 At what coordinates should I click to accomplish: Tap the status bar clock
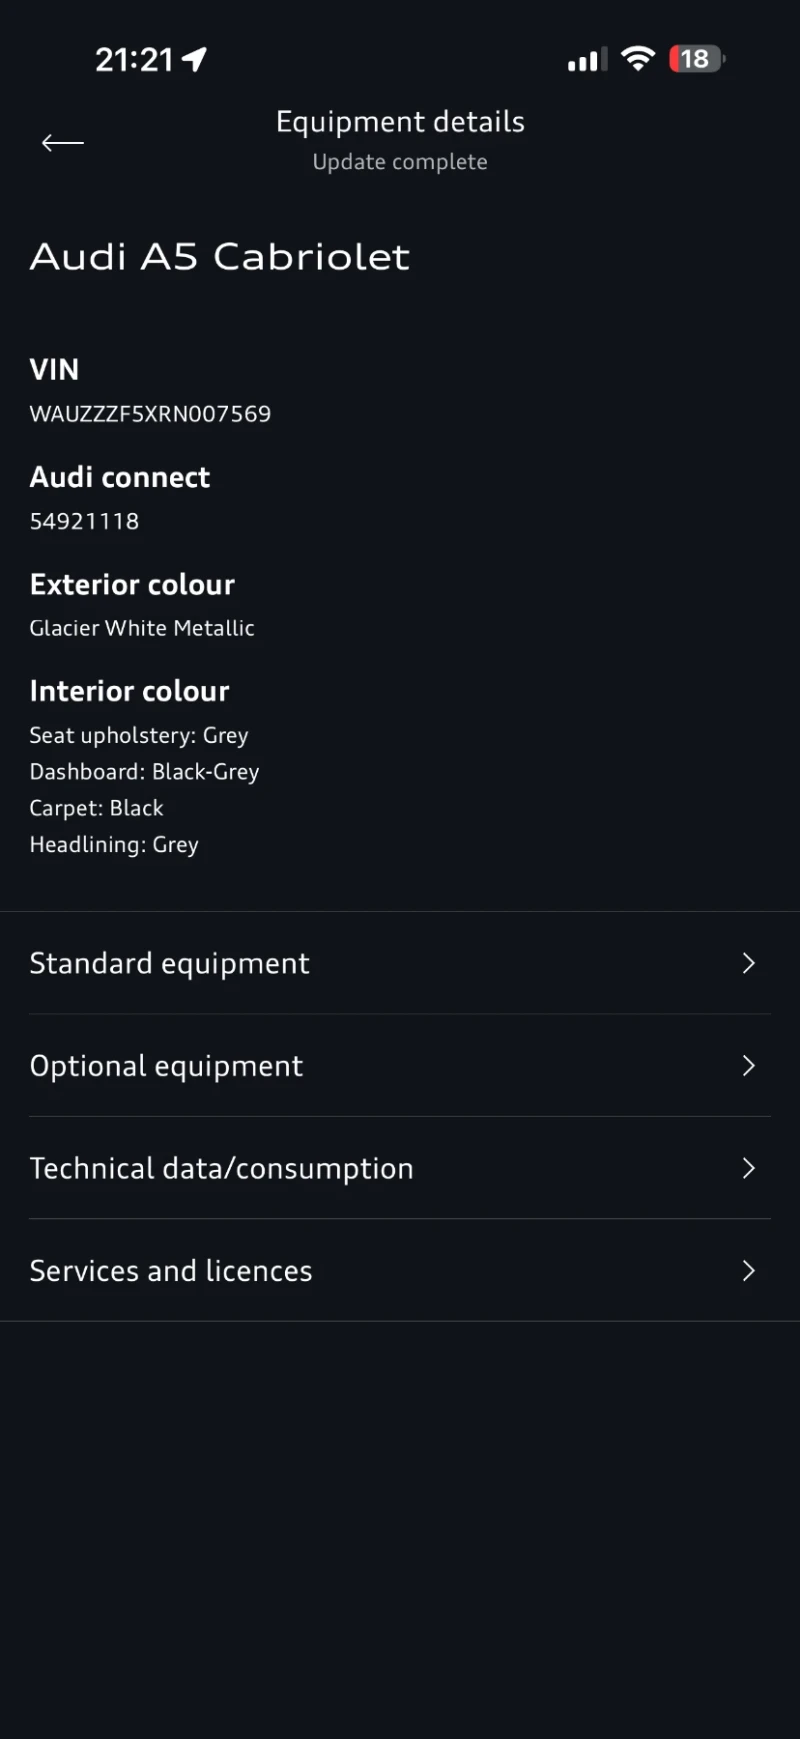(134, 60)
